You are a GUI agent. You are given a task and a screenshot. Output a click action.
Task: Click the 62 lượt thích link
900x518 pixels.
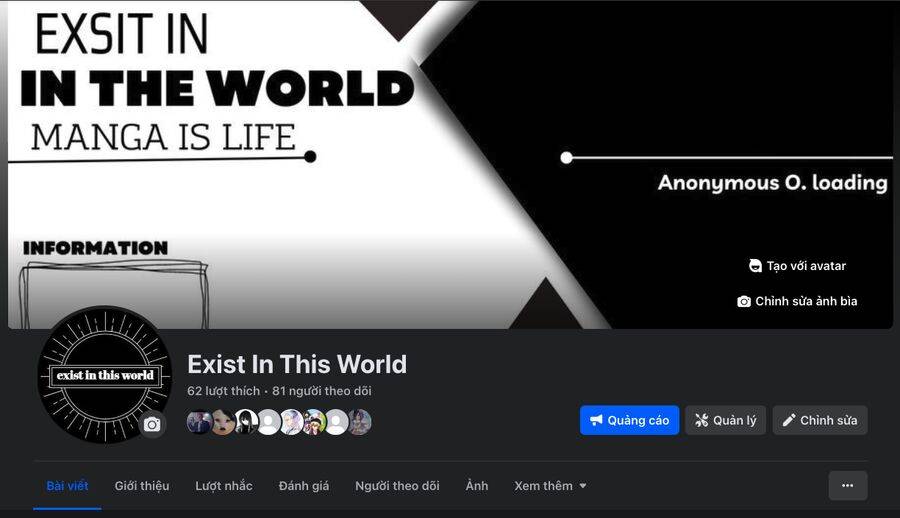[x=223, y=391]
